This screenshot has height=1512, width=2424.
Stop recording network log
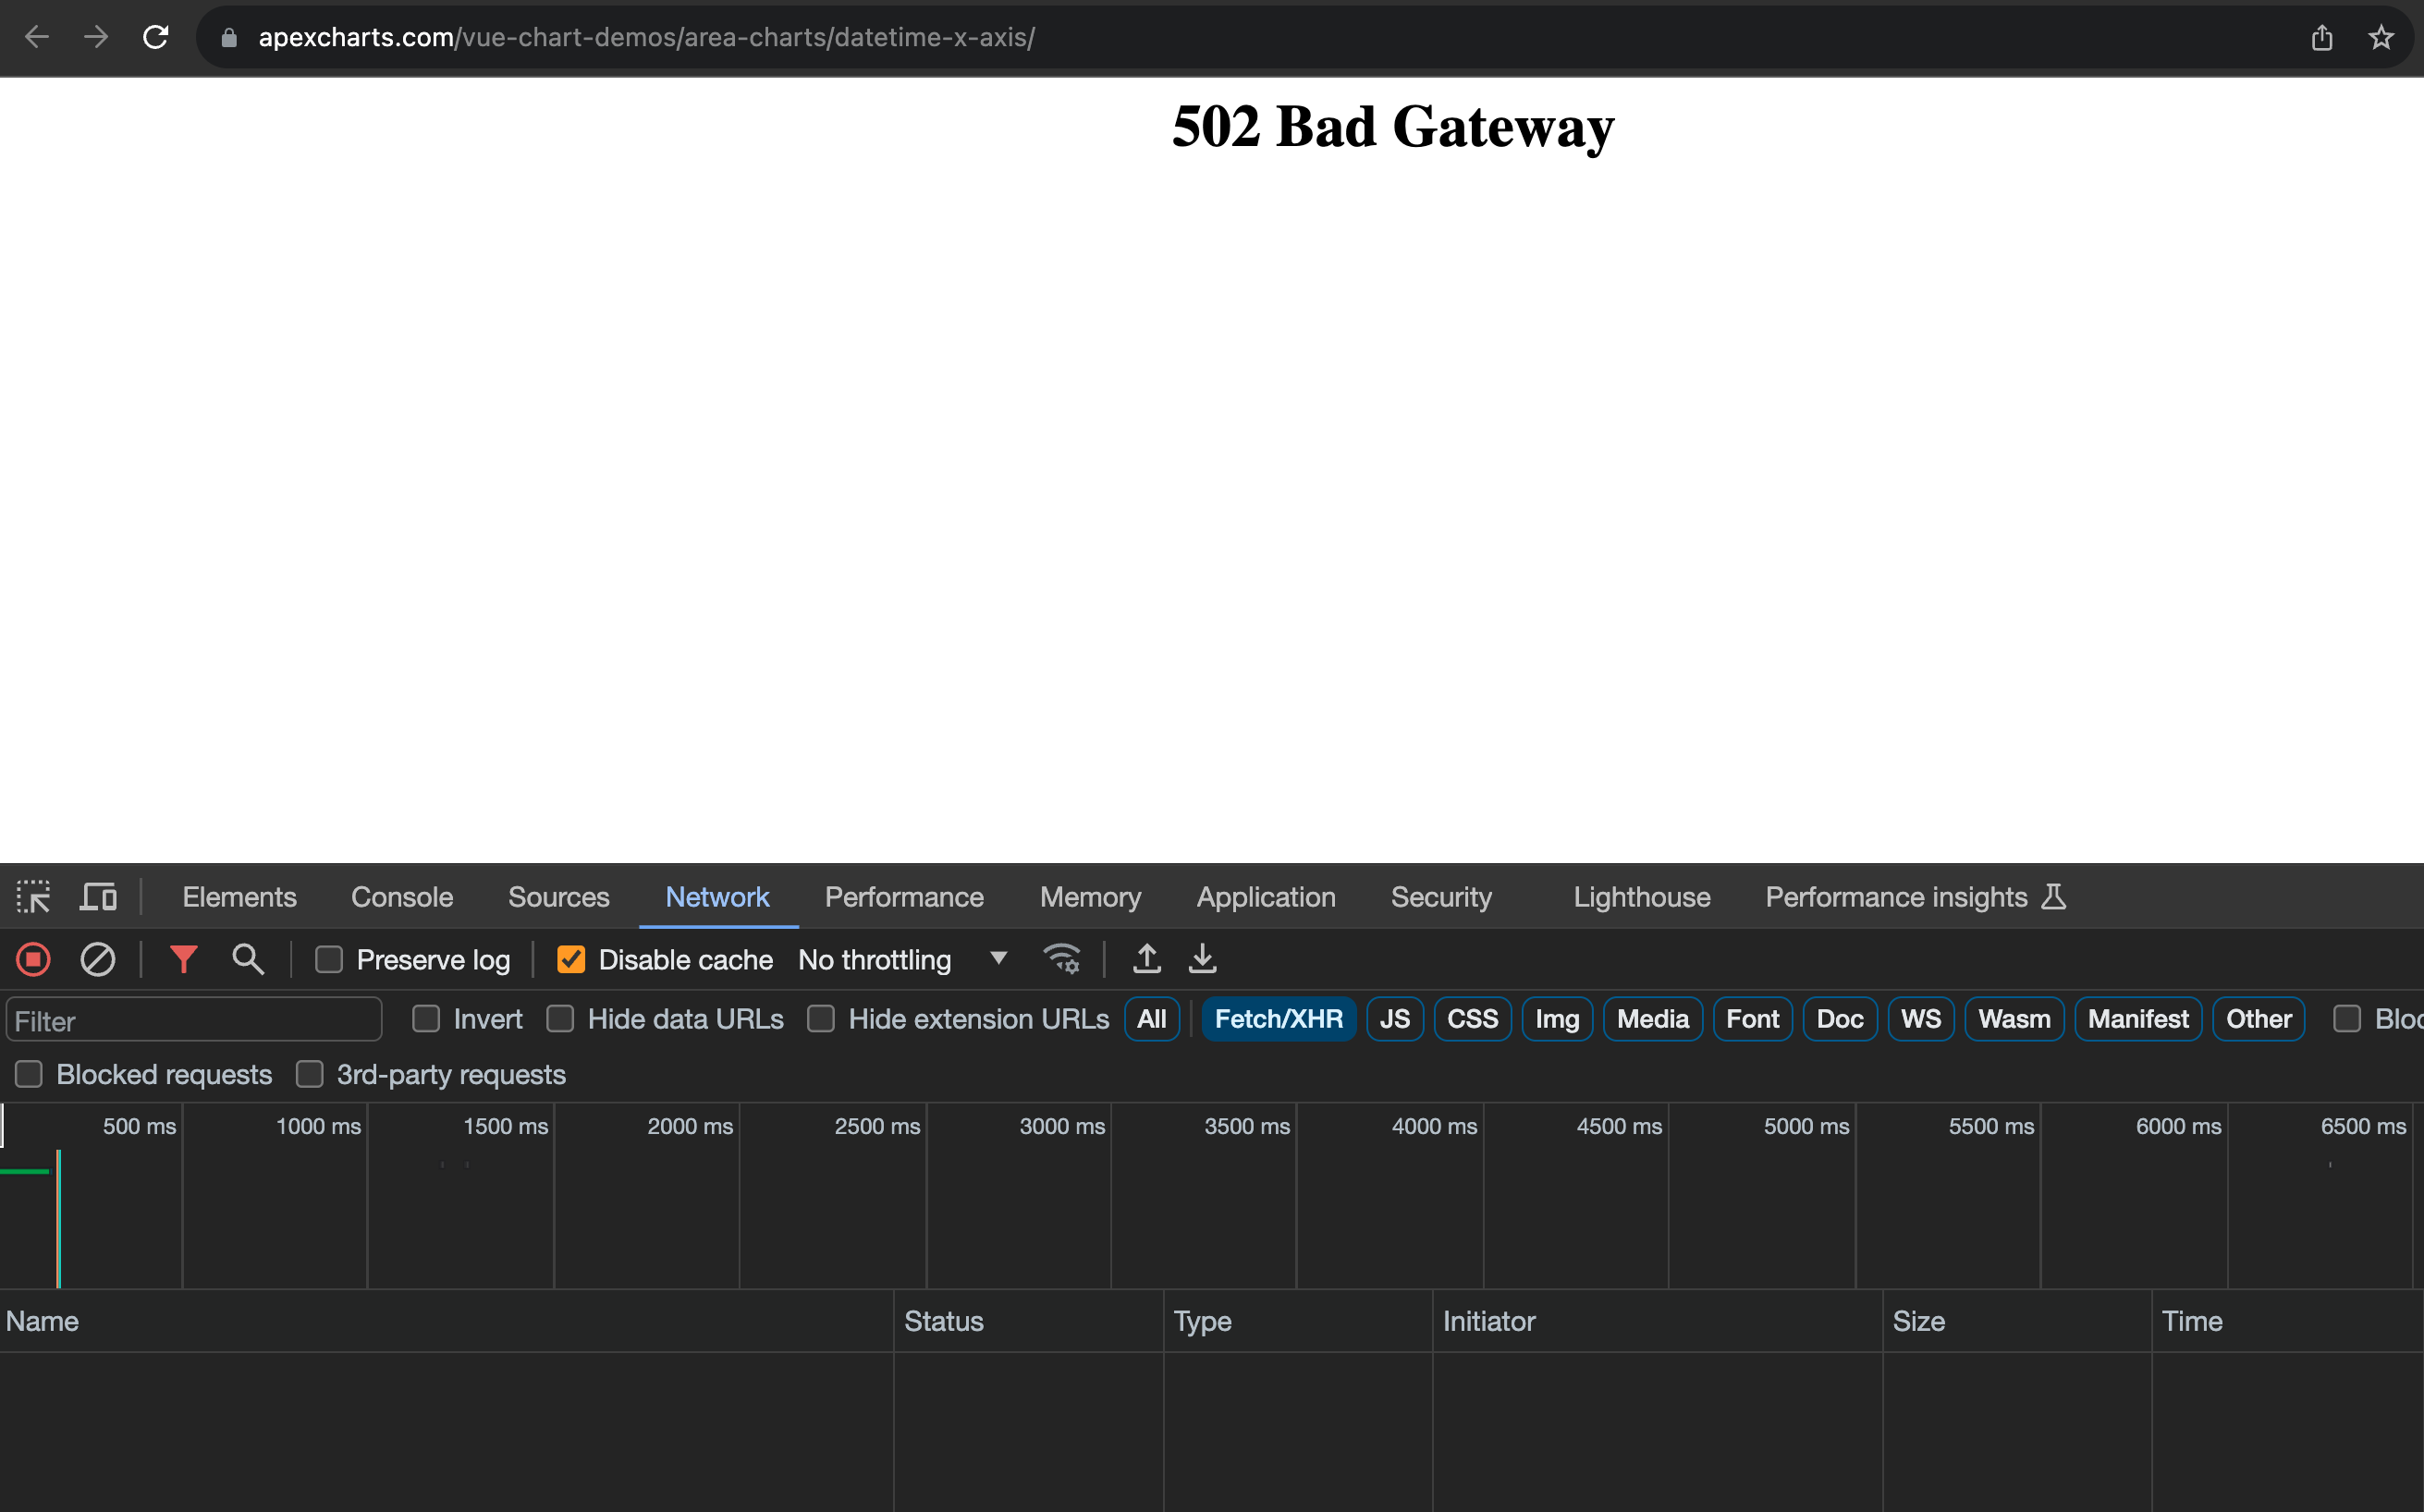point(33,959)
